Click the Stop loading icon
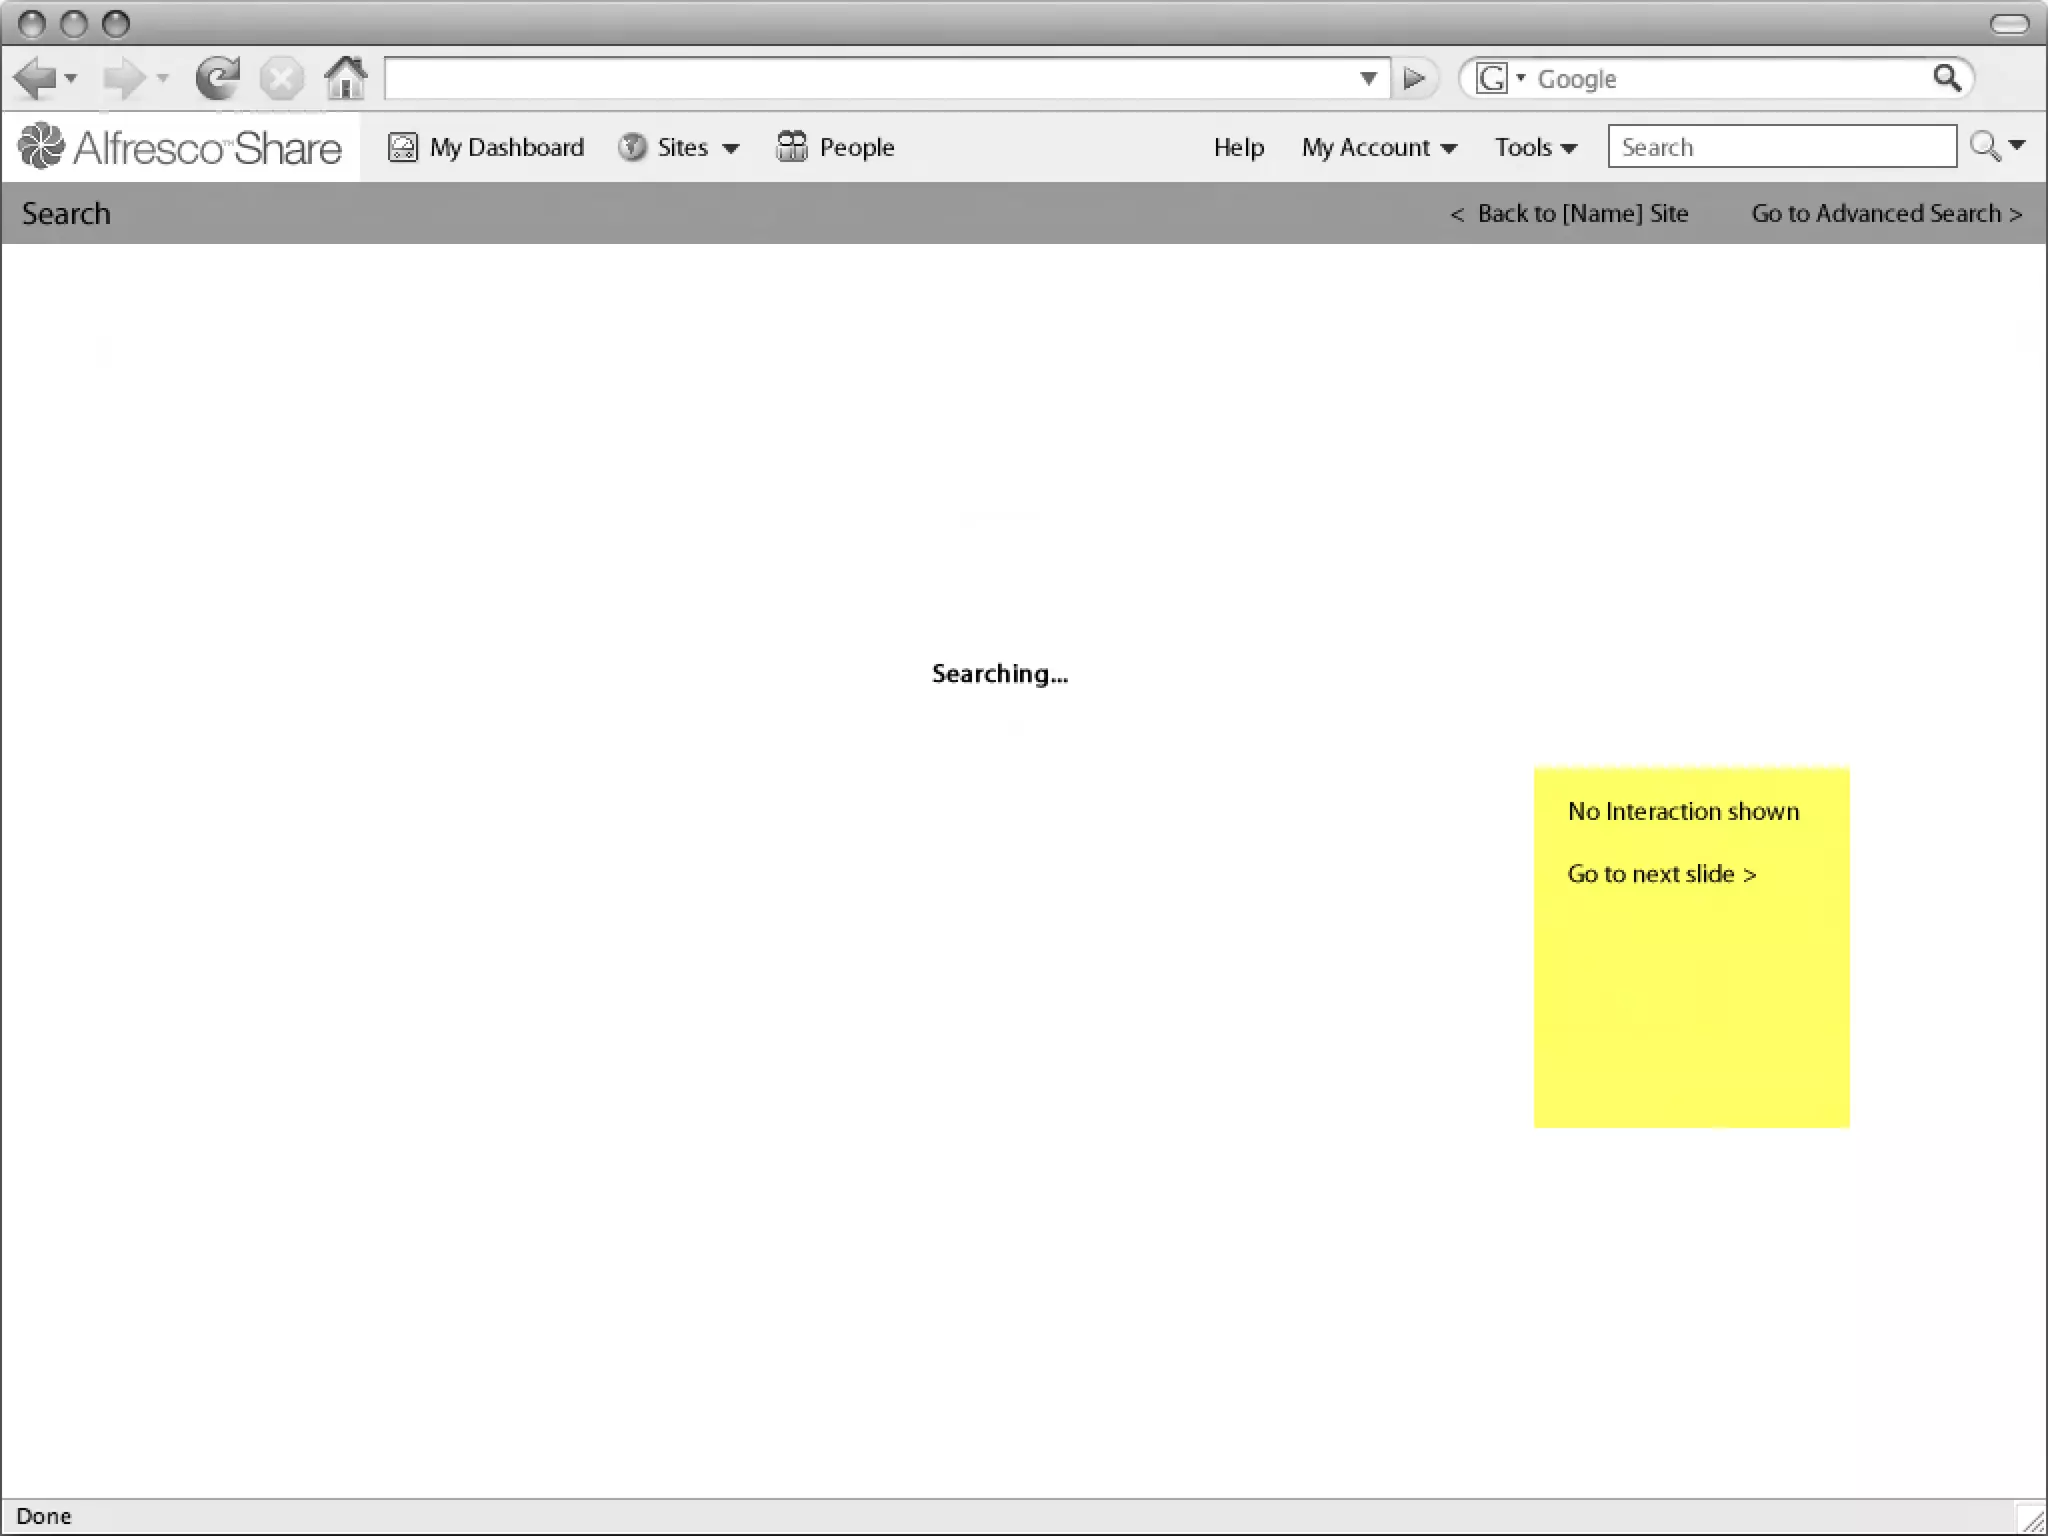Image resolution: width=2048 pixels, height=1536 pixels. (x=281, y=78)
